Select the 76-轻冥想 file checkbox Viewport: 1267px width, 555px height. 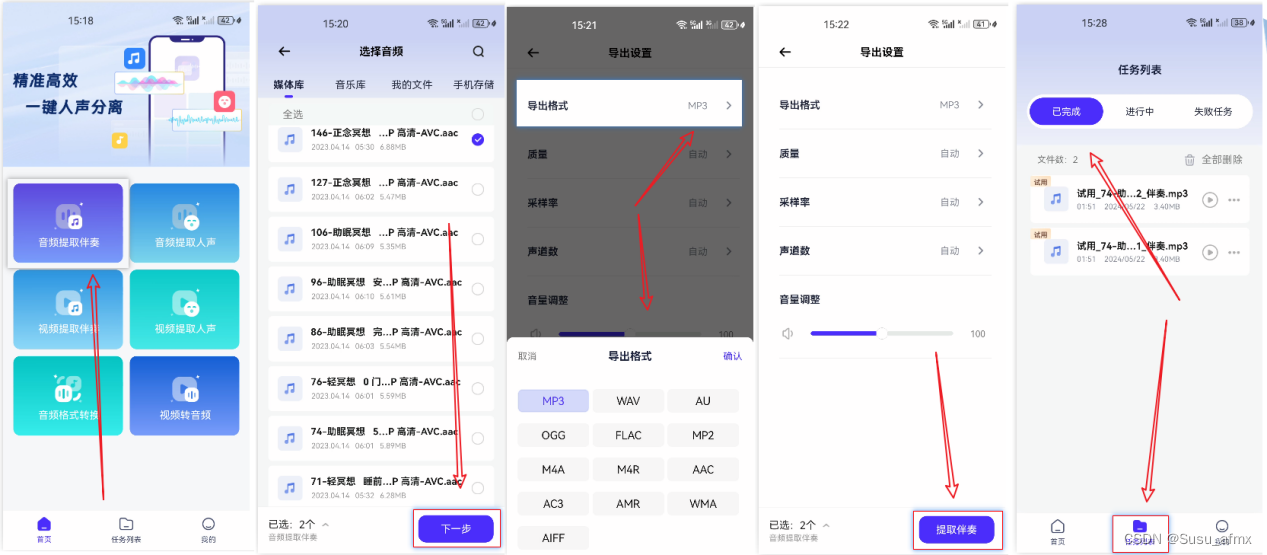point(478,388)
